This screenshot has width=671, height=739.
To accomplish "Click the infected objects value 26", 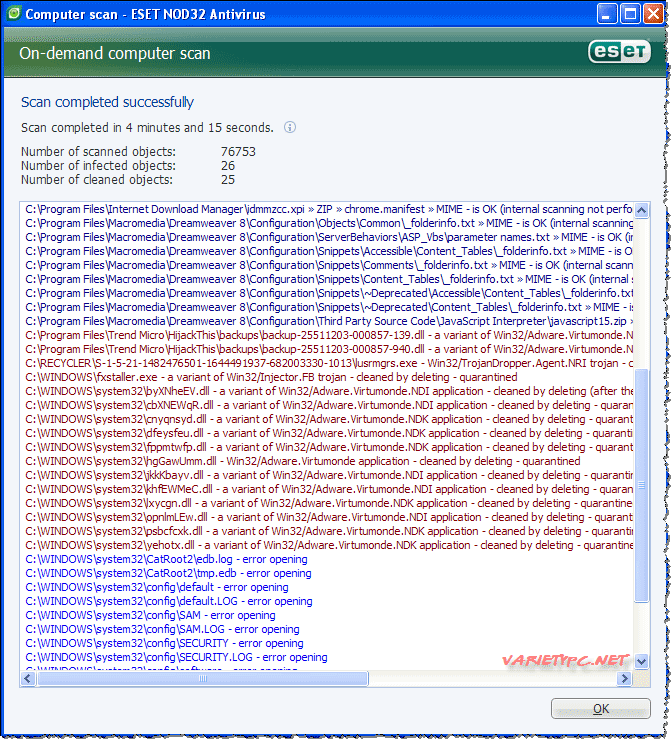I will (x=228, y=166).
